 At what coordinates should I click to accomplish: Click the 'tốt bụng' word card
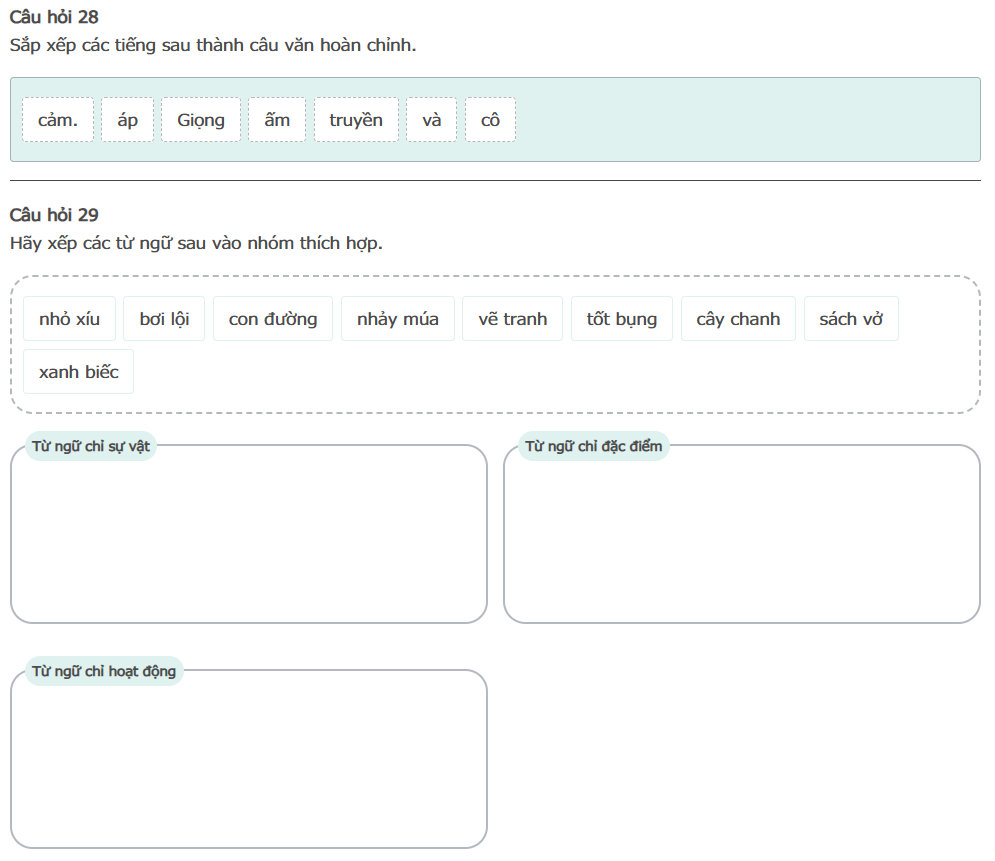pyautogui.click(x=622, y=319)
